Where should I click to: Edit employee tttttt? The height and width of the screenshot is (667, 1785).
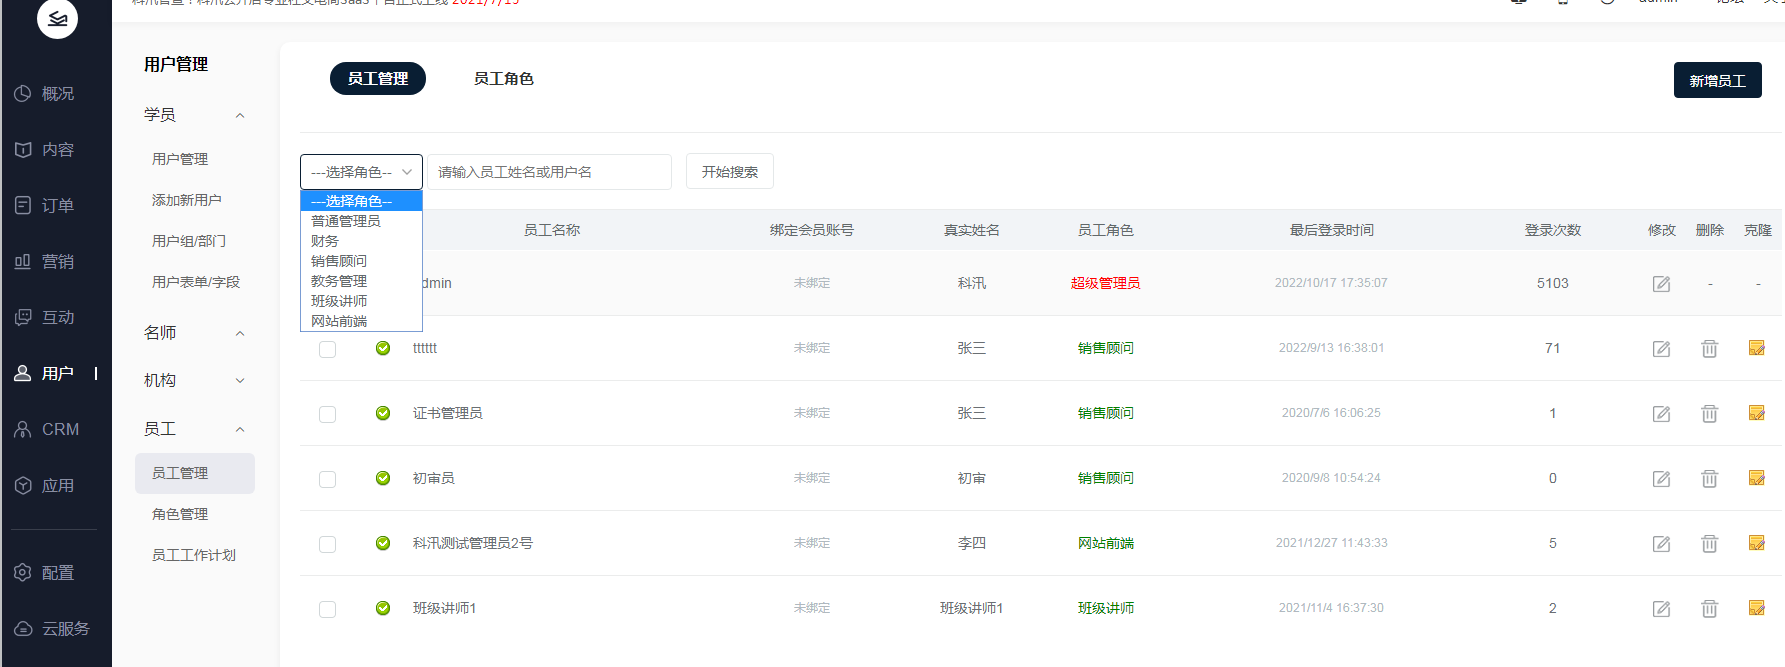coord(1661,348)
